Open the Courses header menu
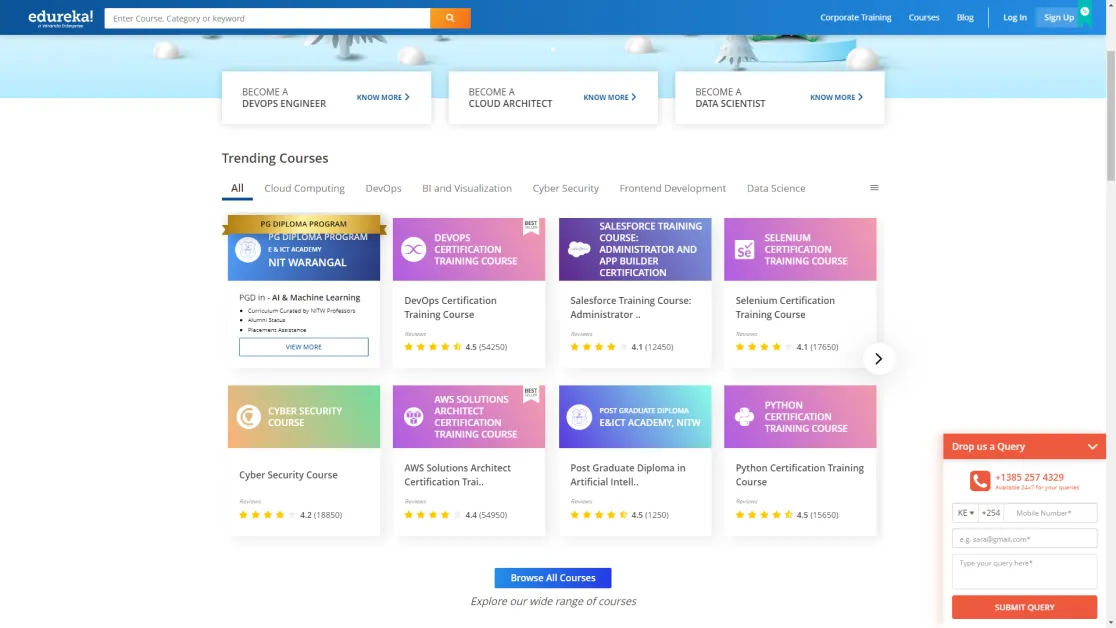Image resolution: width=1116 pixels, height=628 pixels. (924, 17)
